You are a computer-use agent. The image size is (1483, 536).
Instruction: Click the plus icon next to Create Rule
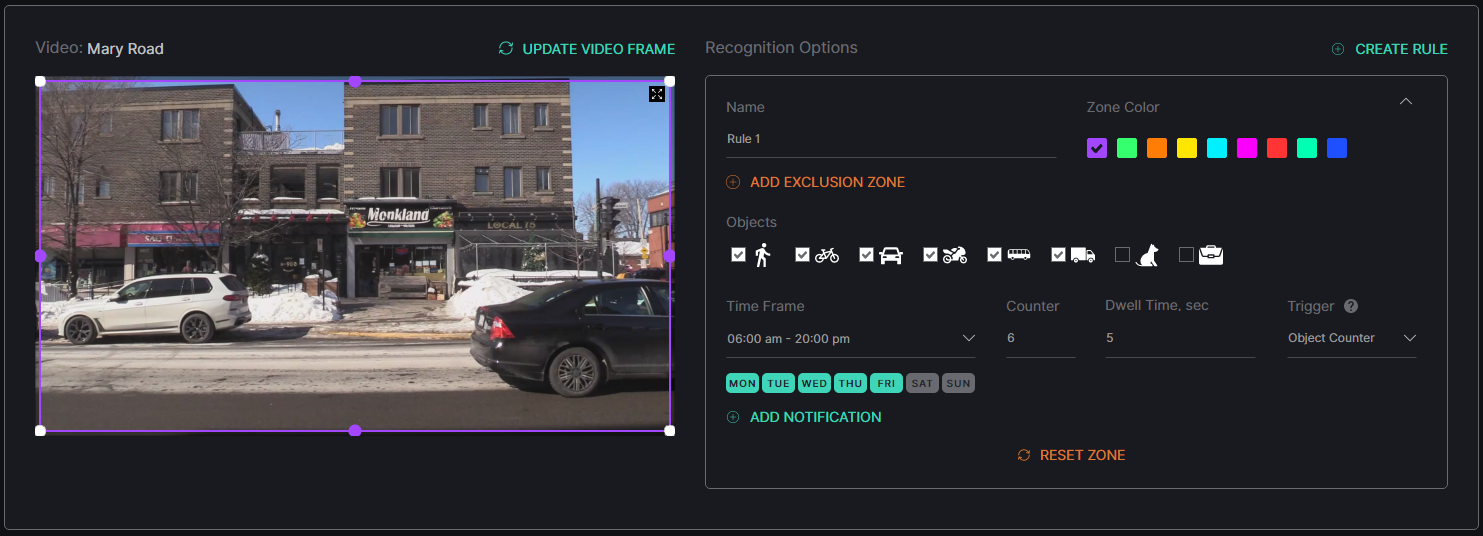[x=1338, y=49]
